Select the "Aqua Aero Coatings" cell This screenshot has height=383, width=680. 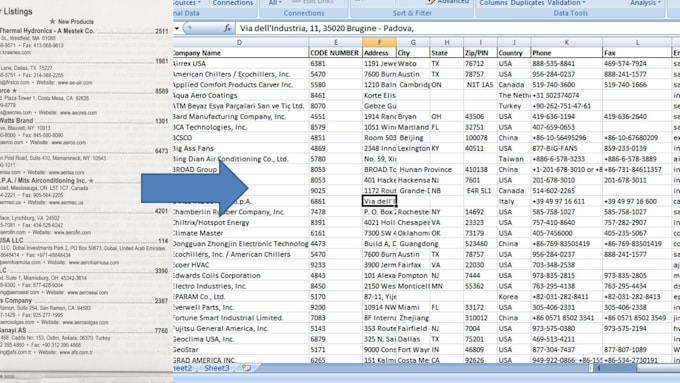click(x=241, y=95)
